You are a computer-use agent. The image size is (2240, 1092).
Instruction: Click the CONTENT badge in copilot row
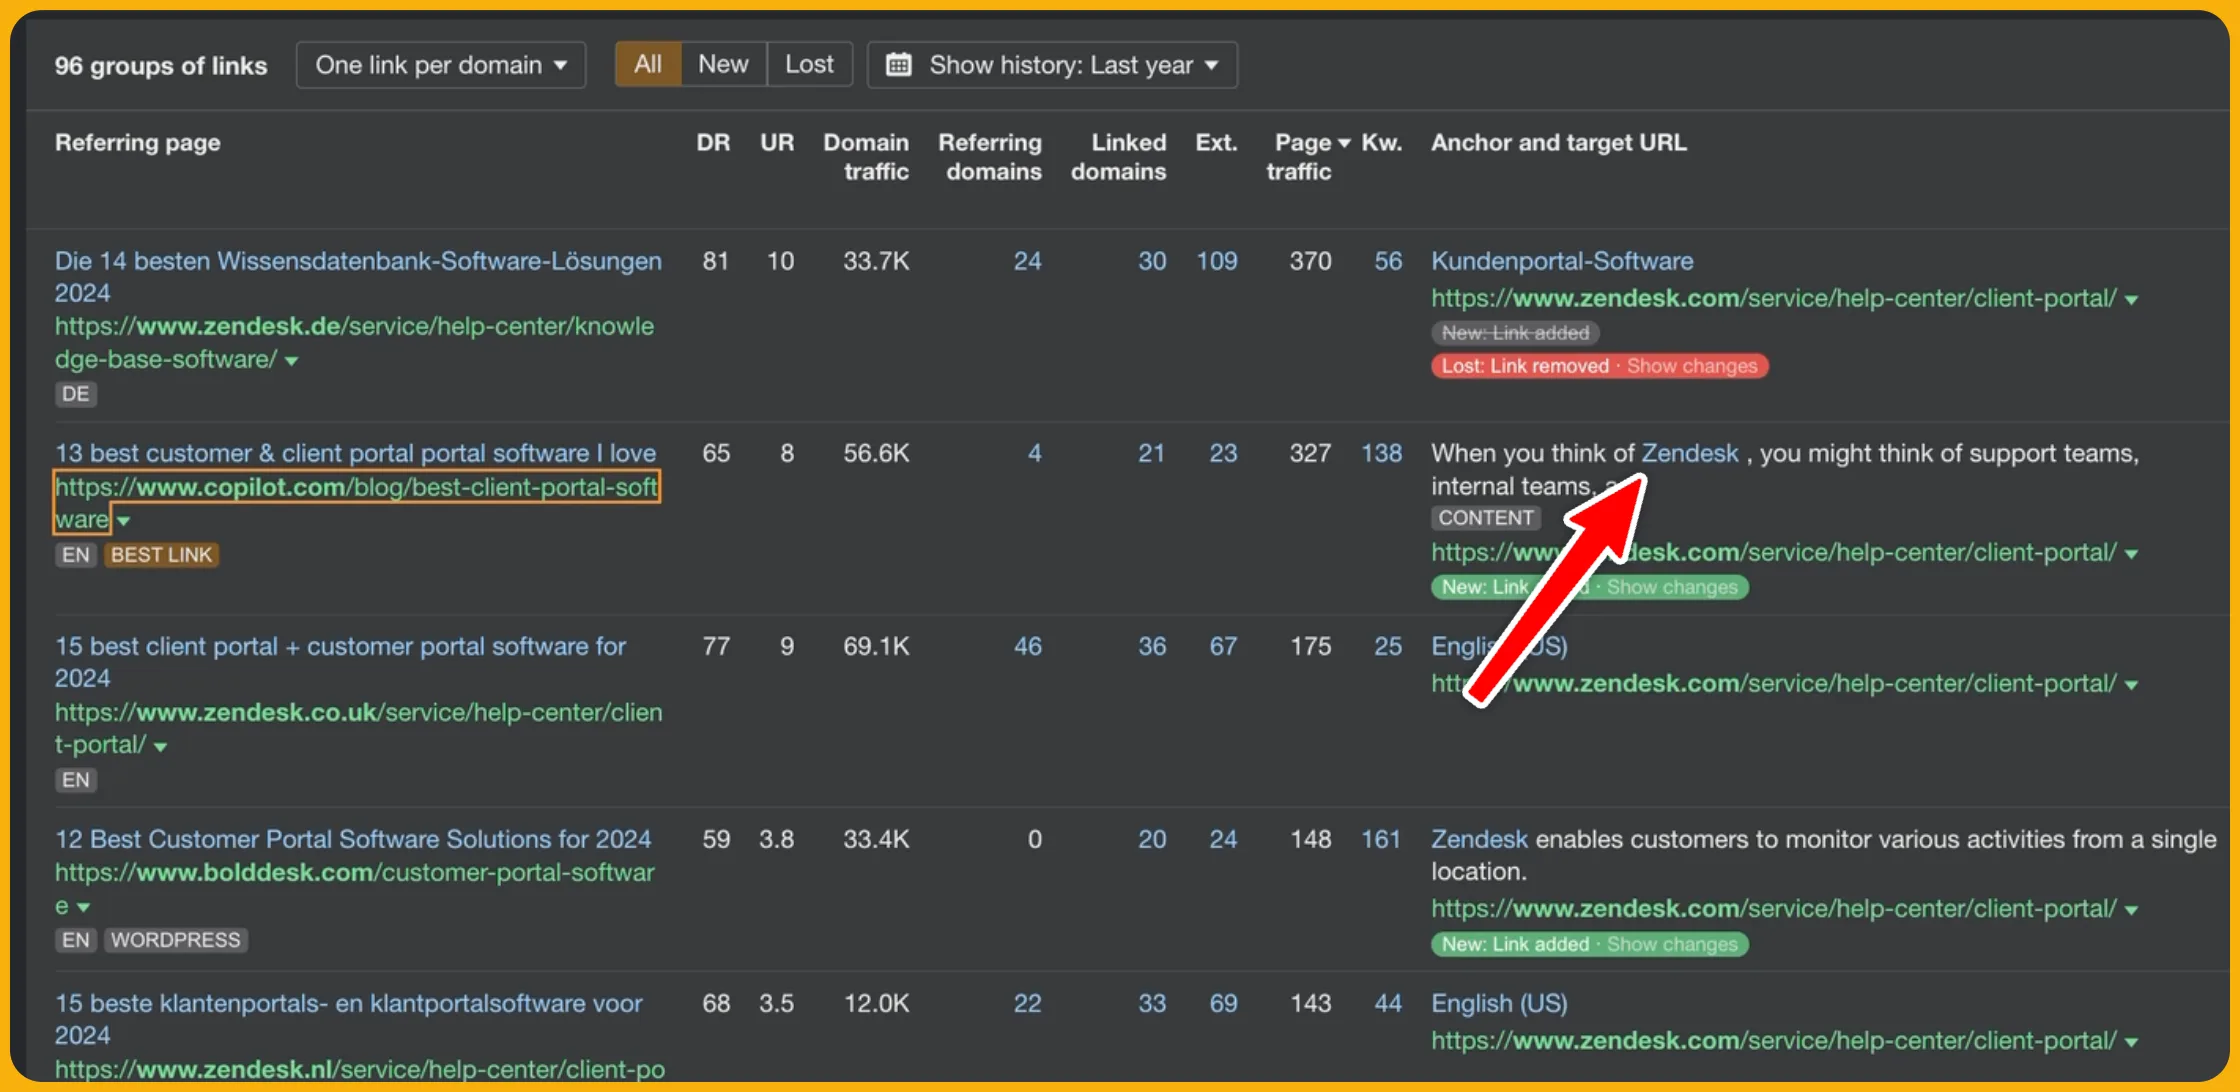(x=1485, y=518)
